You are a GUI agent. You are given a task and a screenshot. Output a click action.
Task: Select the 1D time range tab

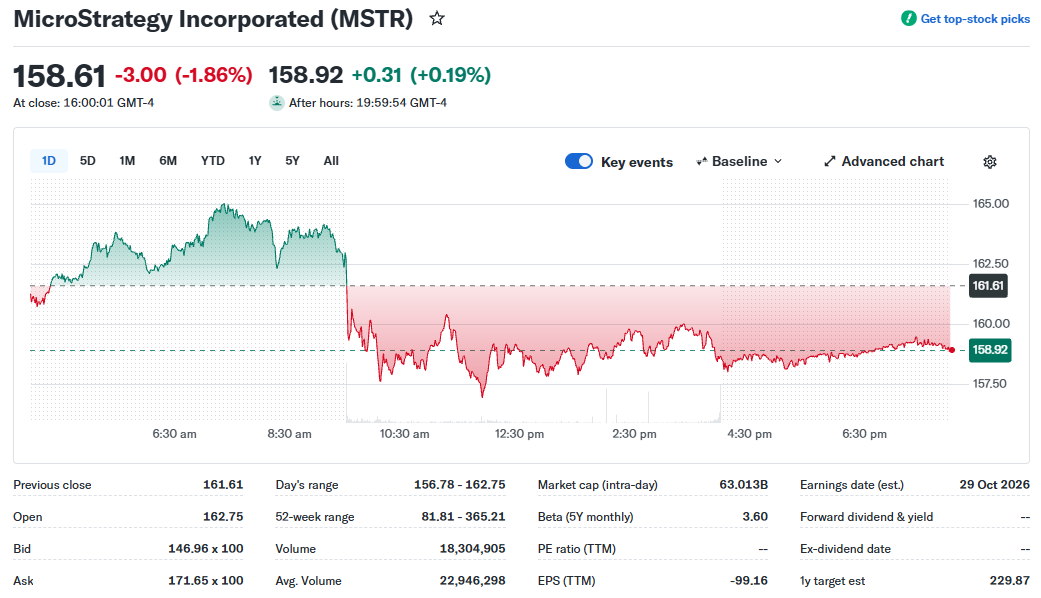(48, 161)
